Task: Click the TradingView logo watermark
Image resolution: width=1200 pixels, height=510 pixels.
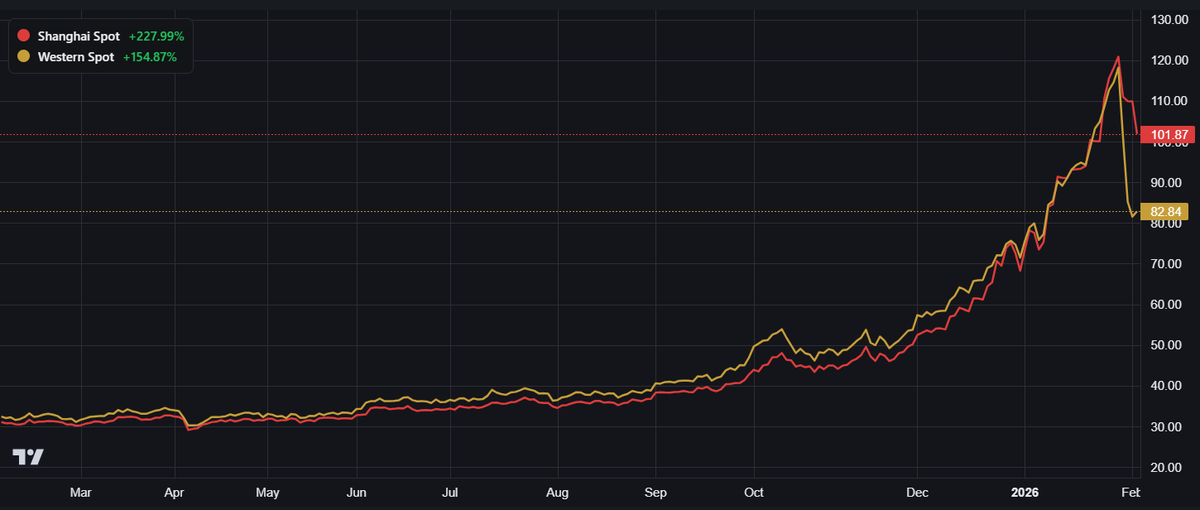Action: click(28, 456)
